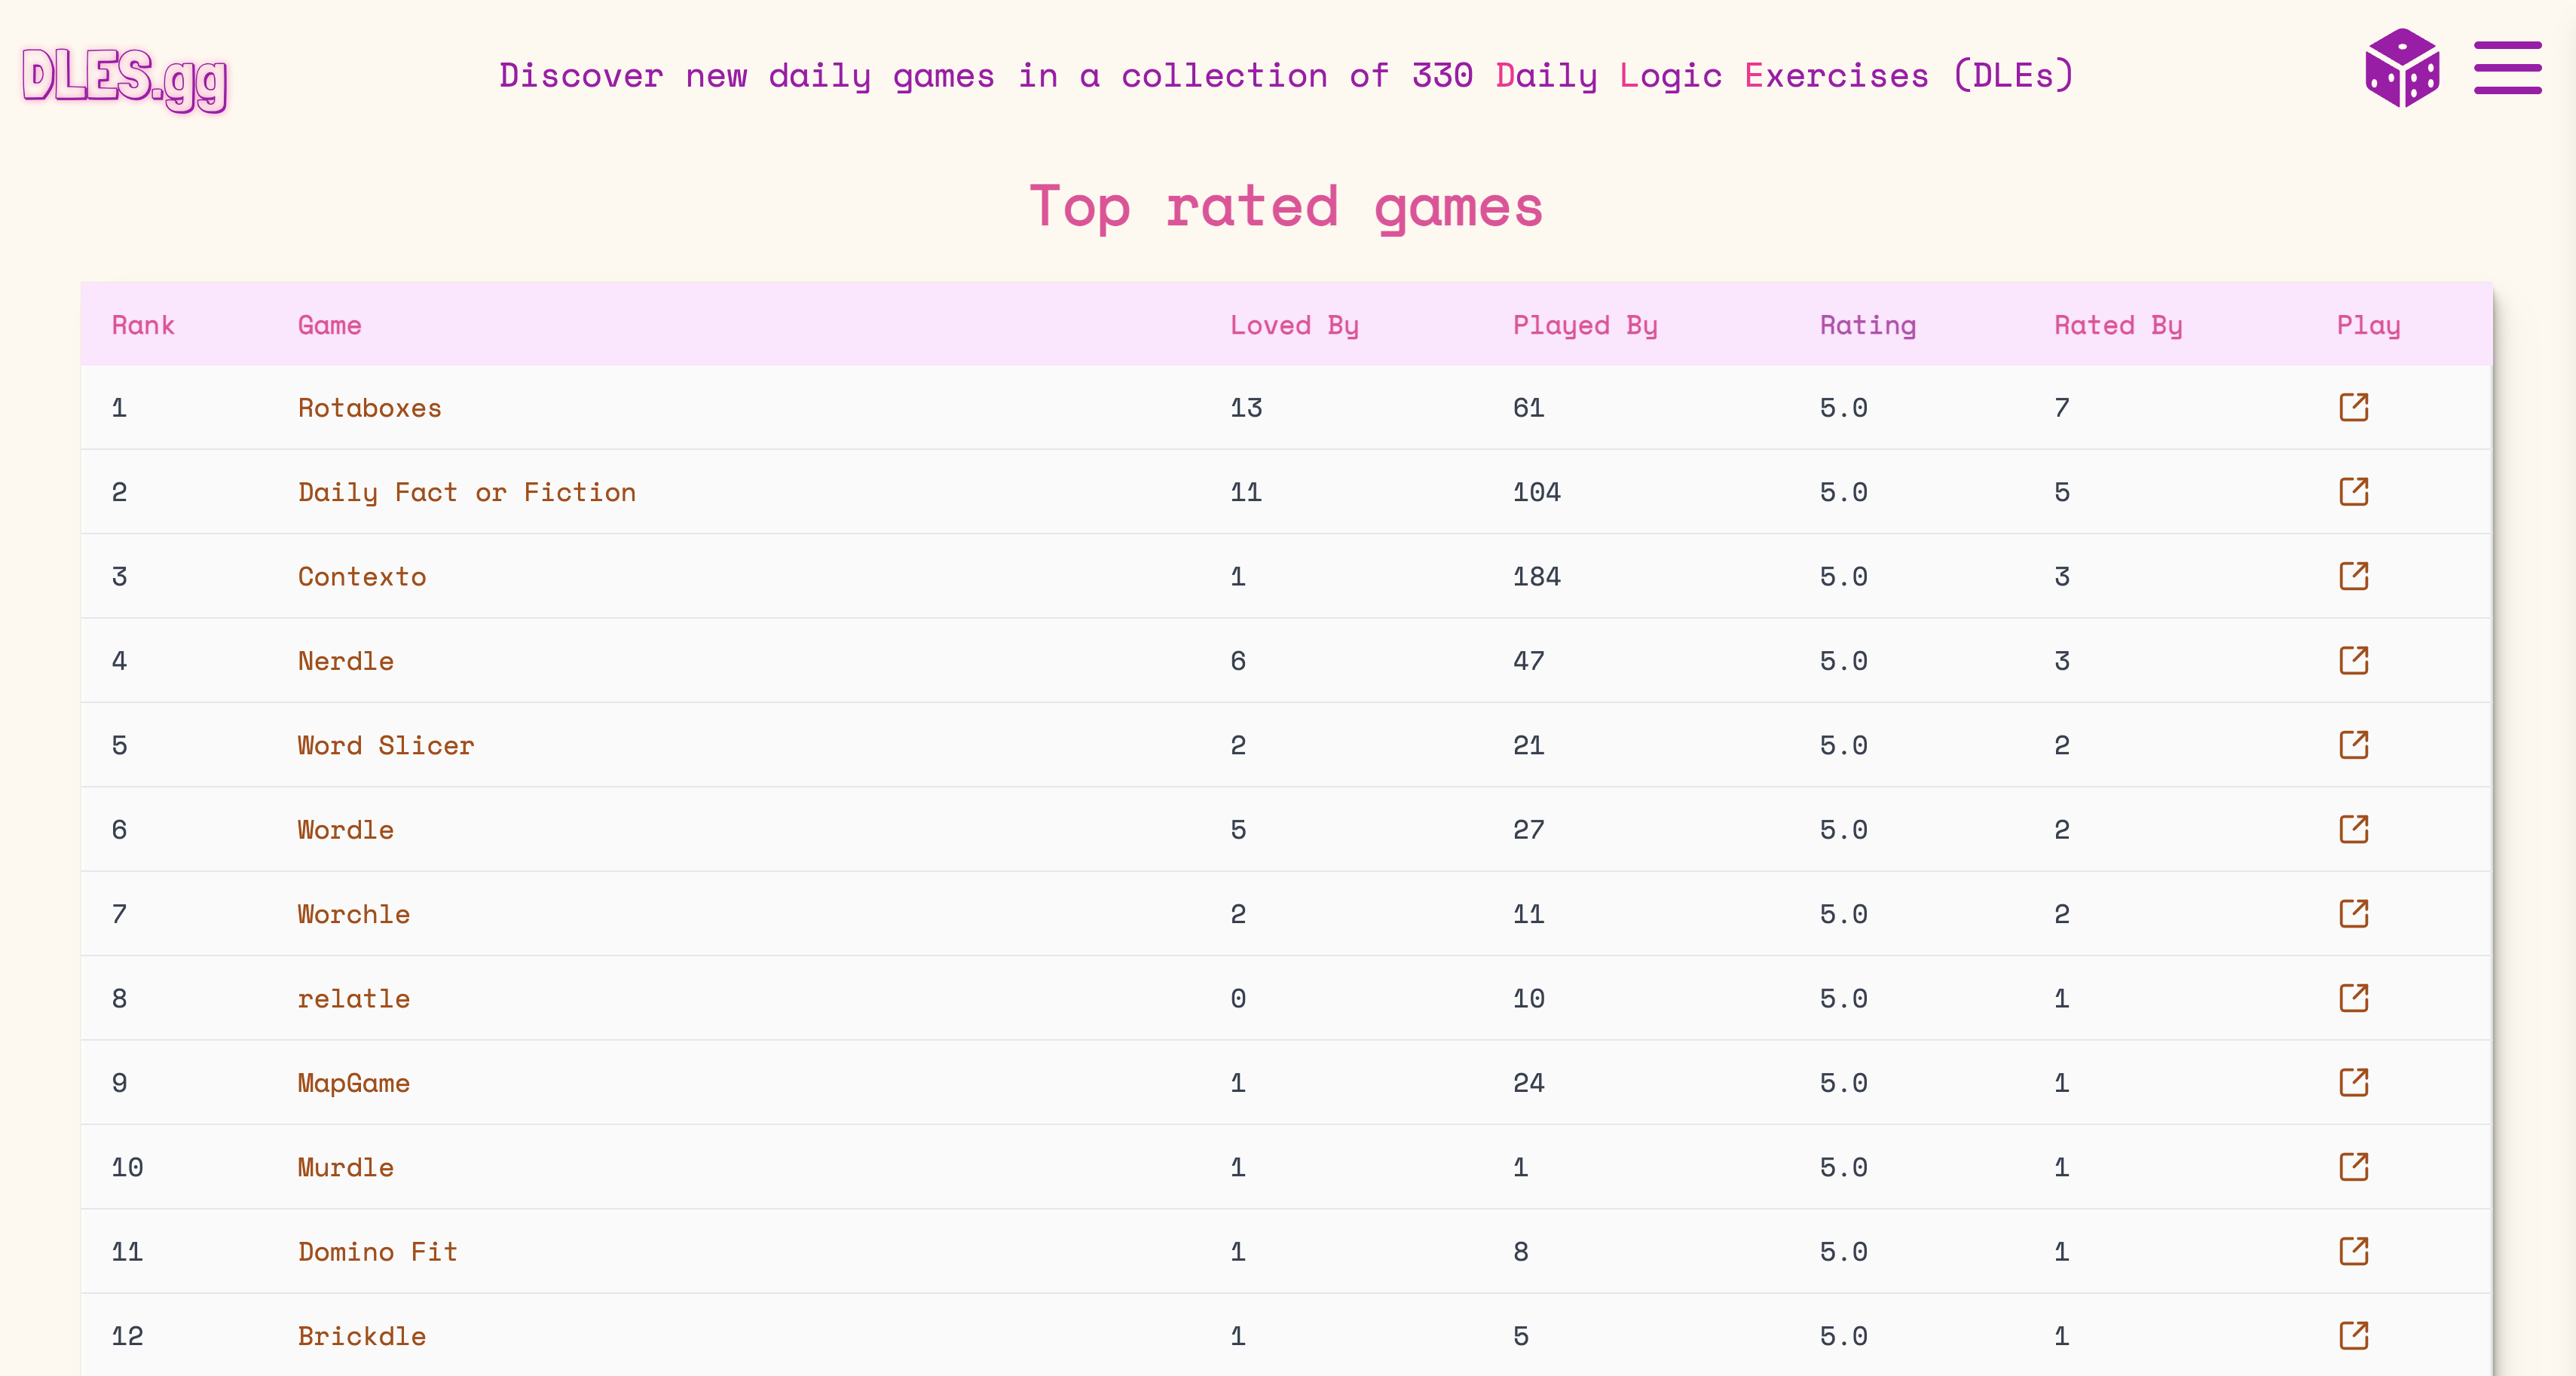Image resolution: width=2576 pixels, height=1376 pixels.
Task: Open the Word Slicer link
Action: 386,745
